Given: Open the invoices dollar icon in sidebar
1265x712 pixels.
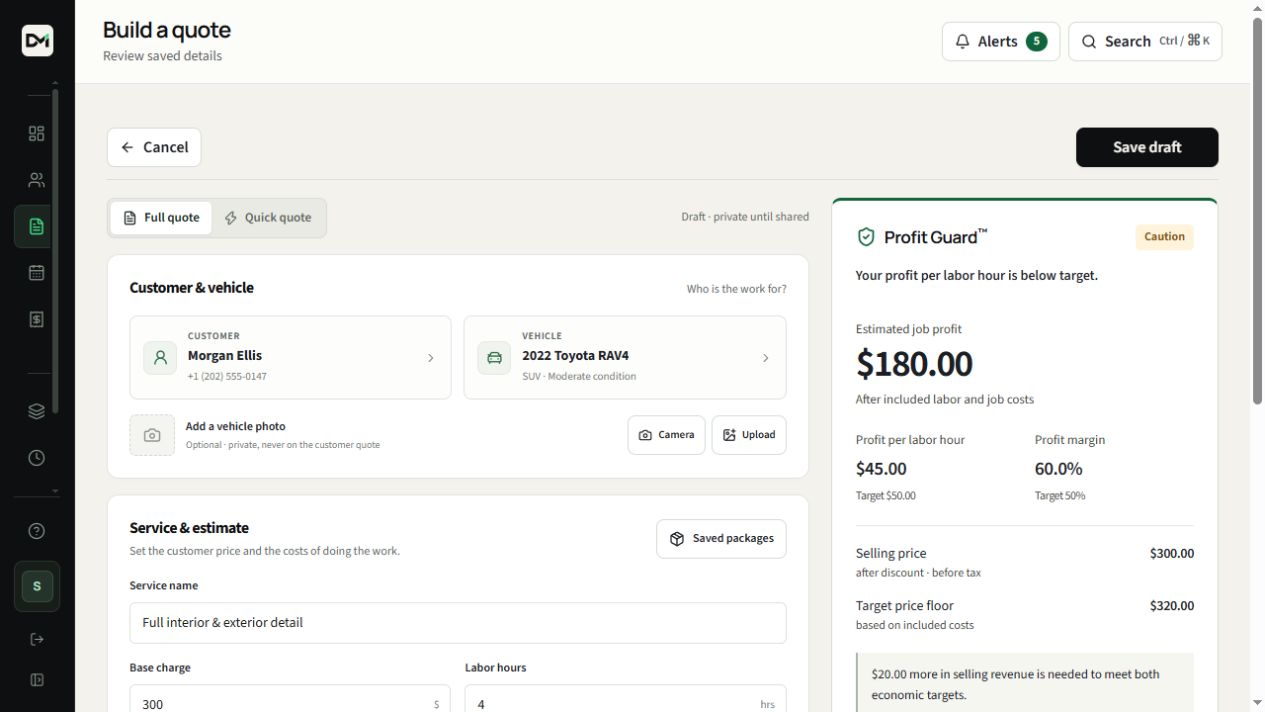Looking at the screenshot, I should click(37, 319).
